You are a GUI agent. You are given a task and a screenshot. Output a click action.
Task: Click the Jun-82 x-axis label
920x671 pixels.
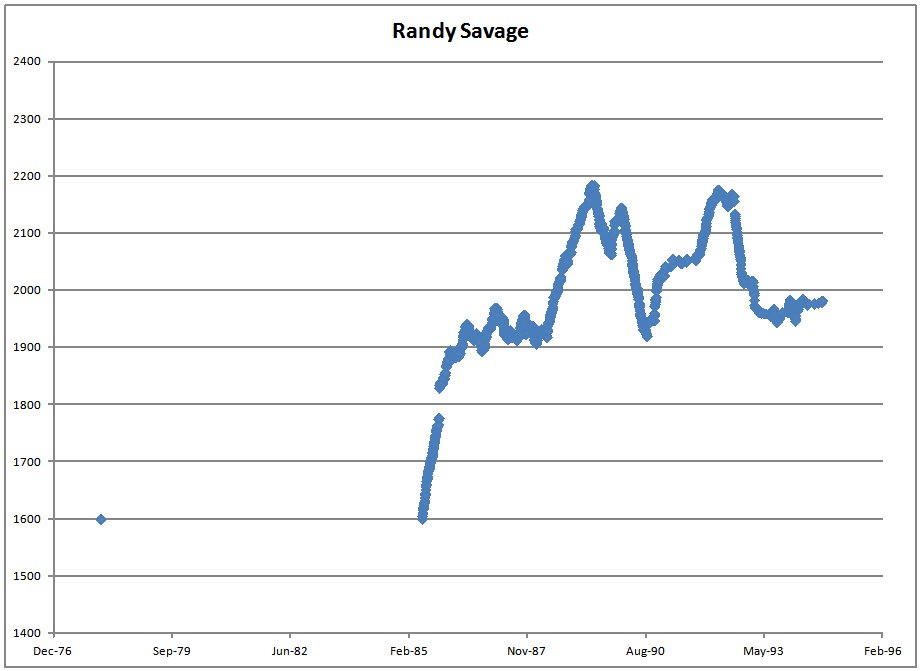(289, 649)
